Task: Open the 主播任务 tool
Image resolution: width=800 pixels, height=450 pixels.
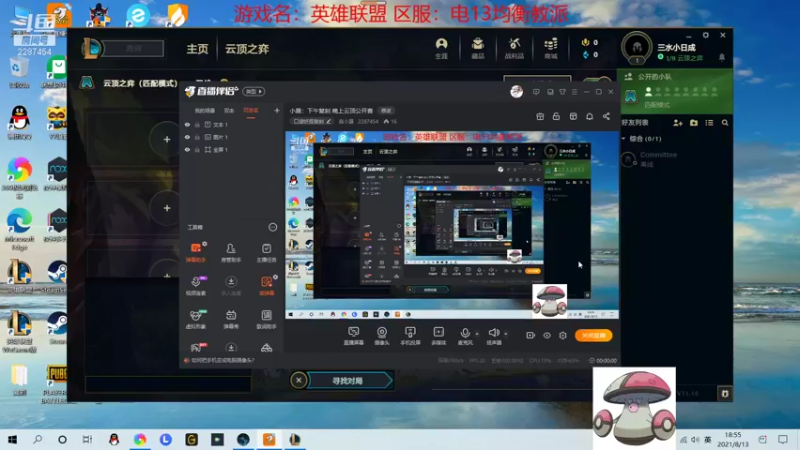Action: point(266,252)
